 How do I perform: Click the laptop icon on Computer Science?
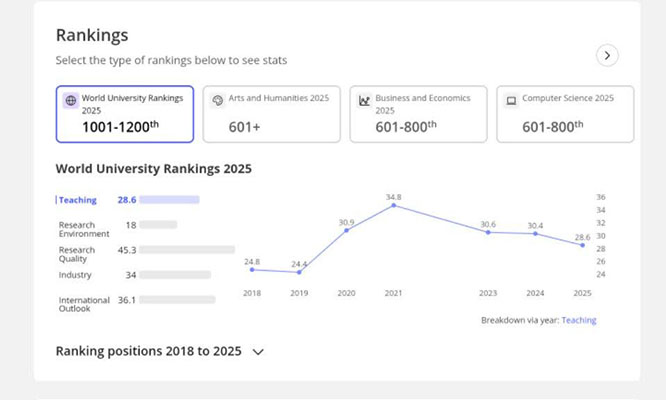click(x=511, y=100)
